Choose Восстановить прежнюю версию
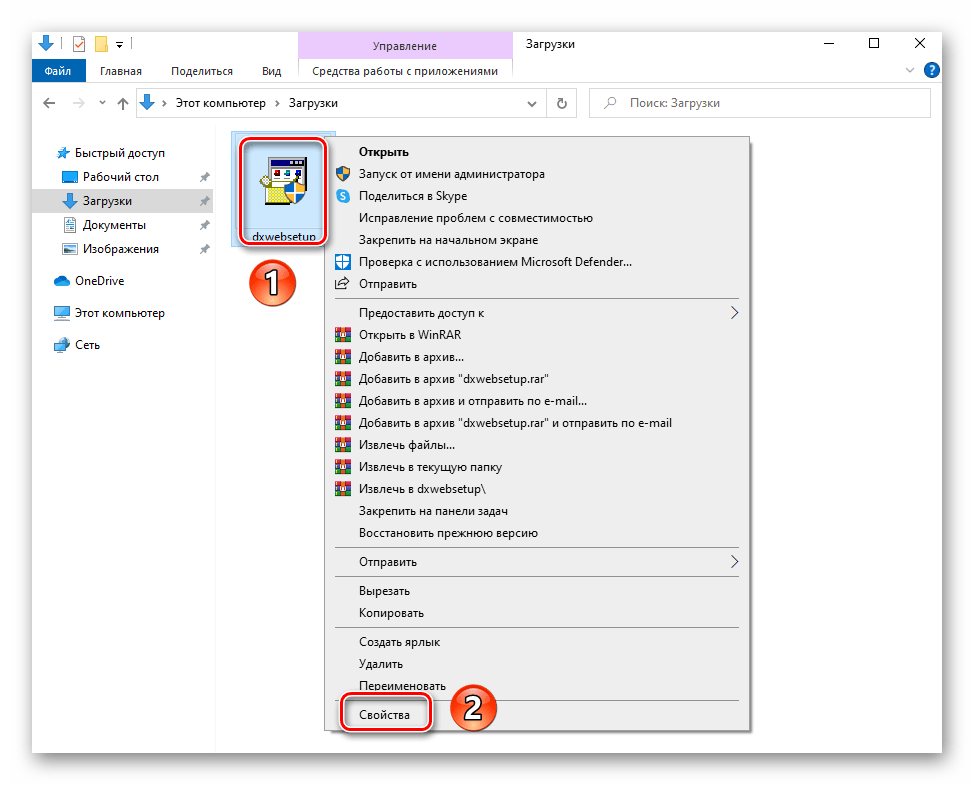This screenshot has height=785, width=974. point(537,533)
